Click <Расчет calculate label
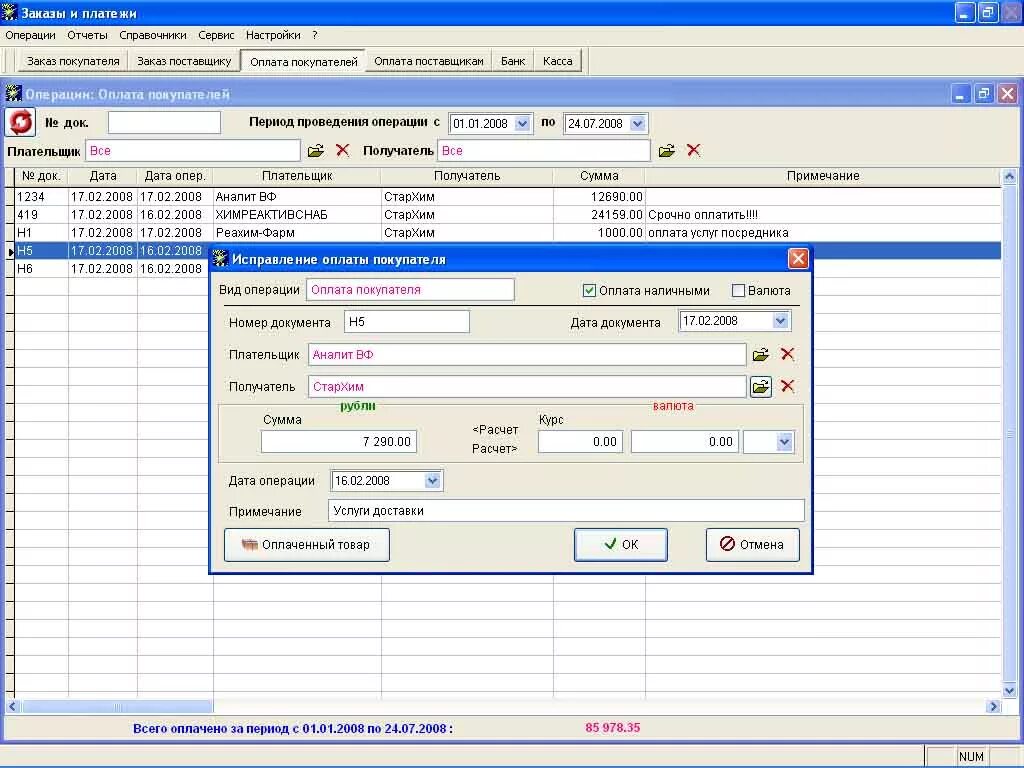The height and width of the screenshot is (768, 1024). 495,430
